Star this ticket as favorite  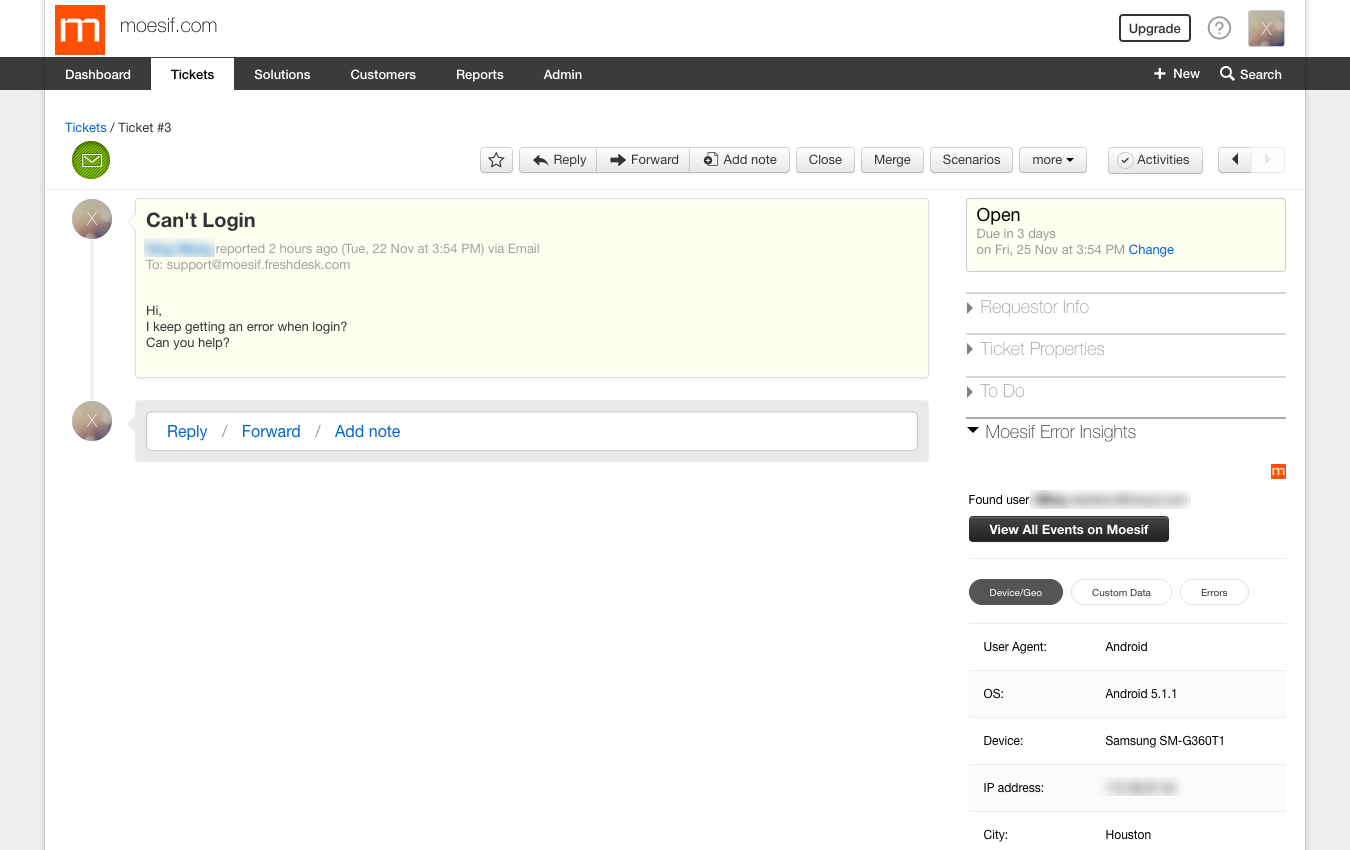pos(496,159)
